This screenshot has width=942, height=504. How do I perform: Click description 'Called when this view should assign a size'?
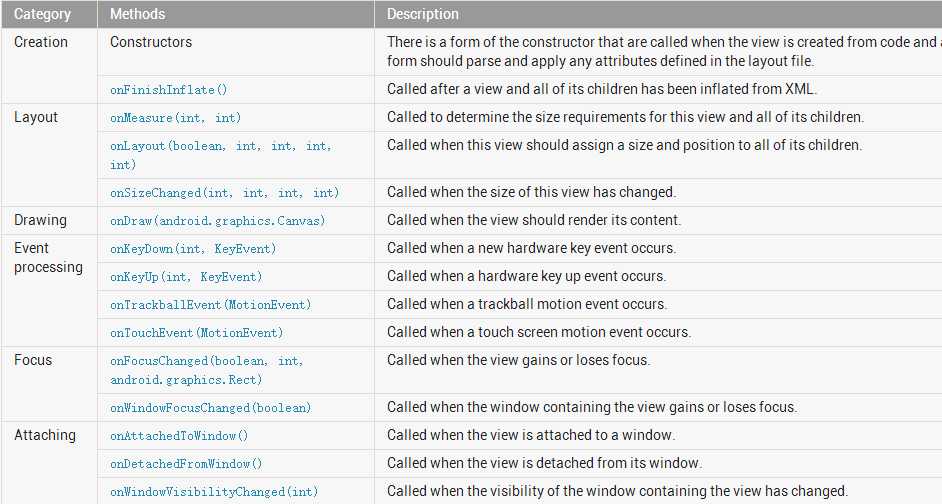pyautogui.click(x=624, y=145)
